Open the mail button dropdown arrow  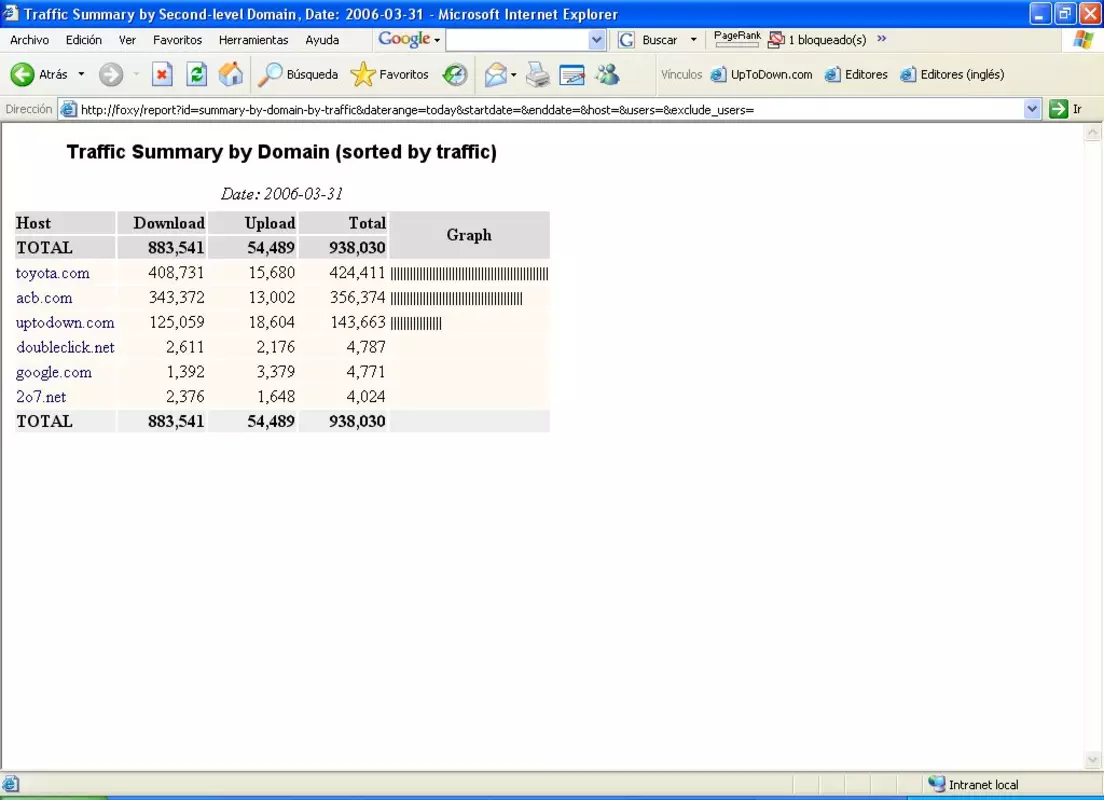point(513,75)
